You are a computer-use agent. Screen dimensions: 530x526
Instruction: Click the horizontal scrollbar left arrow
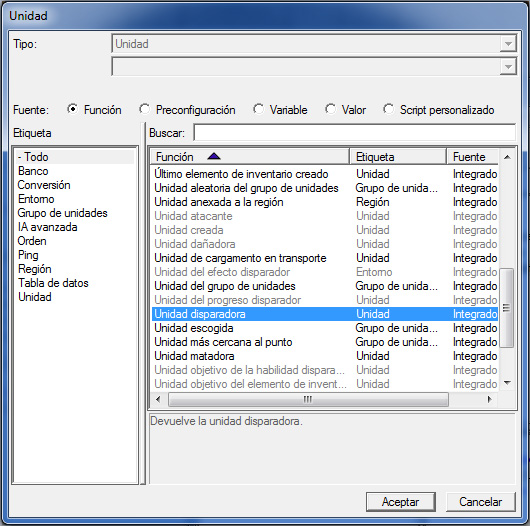(158, 399)
